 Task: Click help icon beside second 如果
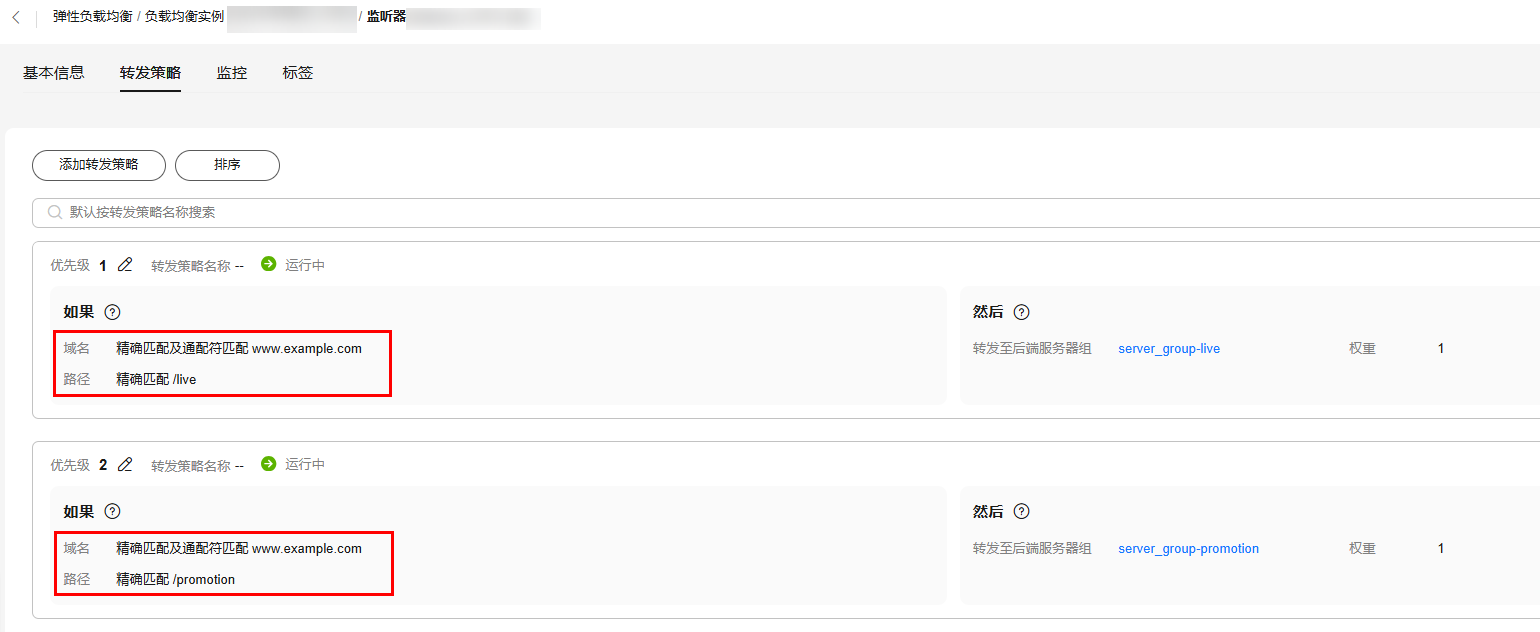click(112, 511)
